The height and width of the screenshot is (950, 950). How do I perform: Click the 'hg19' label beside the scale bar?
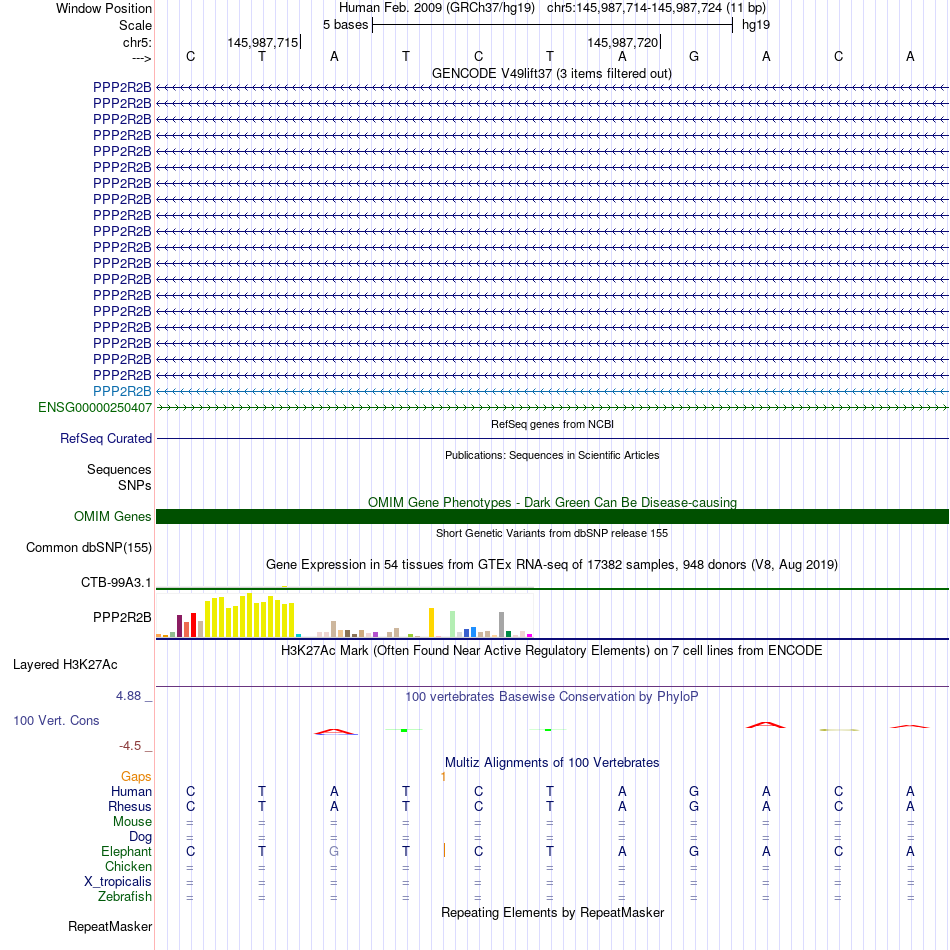756,25
